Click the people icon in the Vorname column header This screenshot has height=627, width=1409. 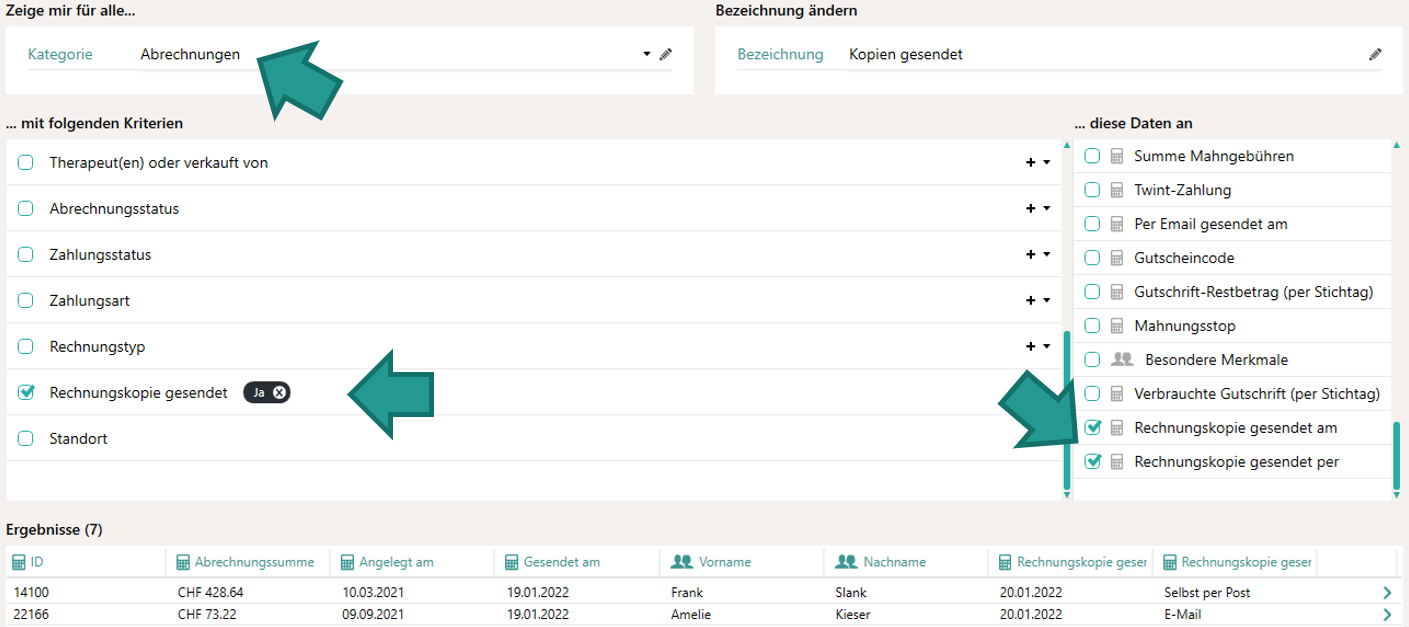tap(681, 561)
